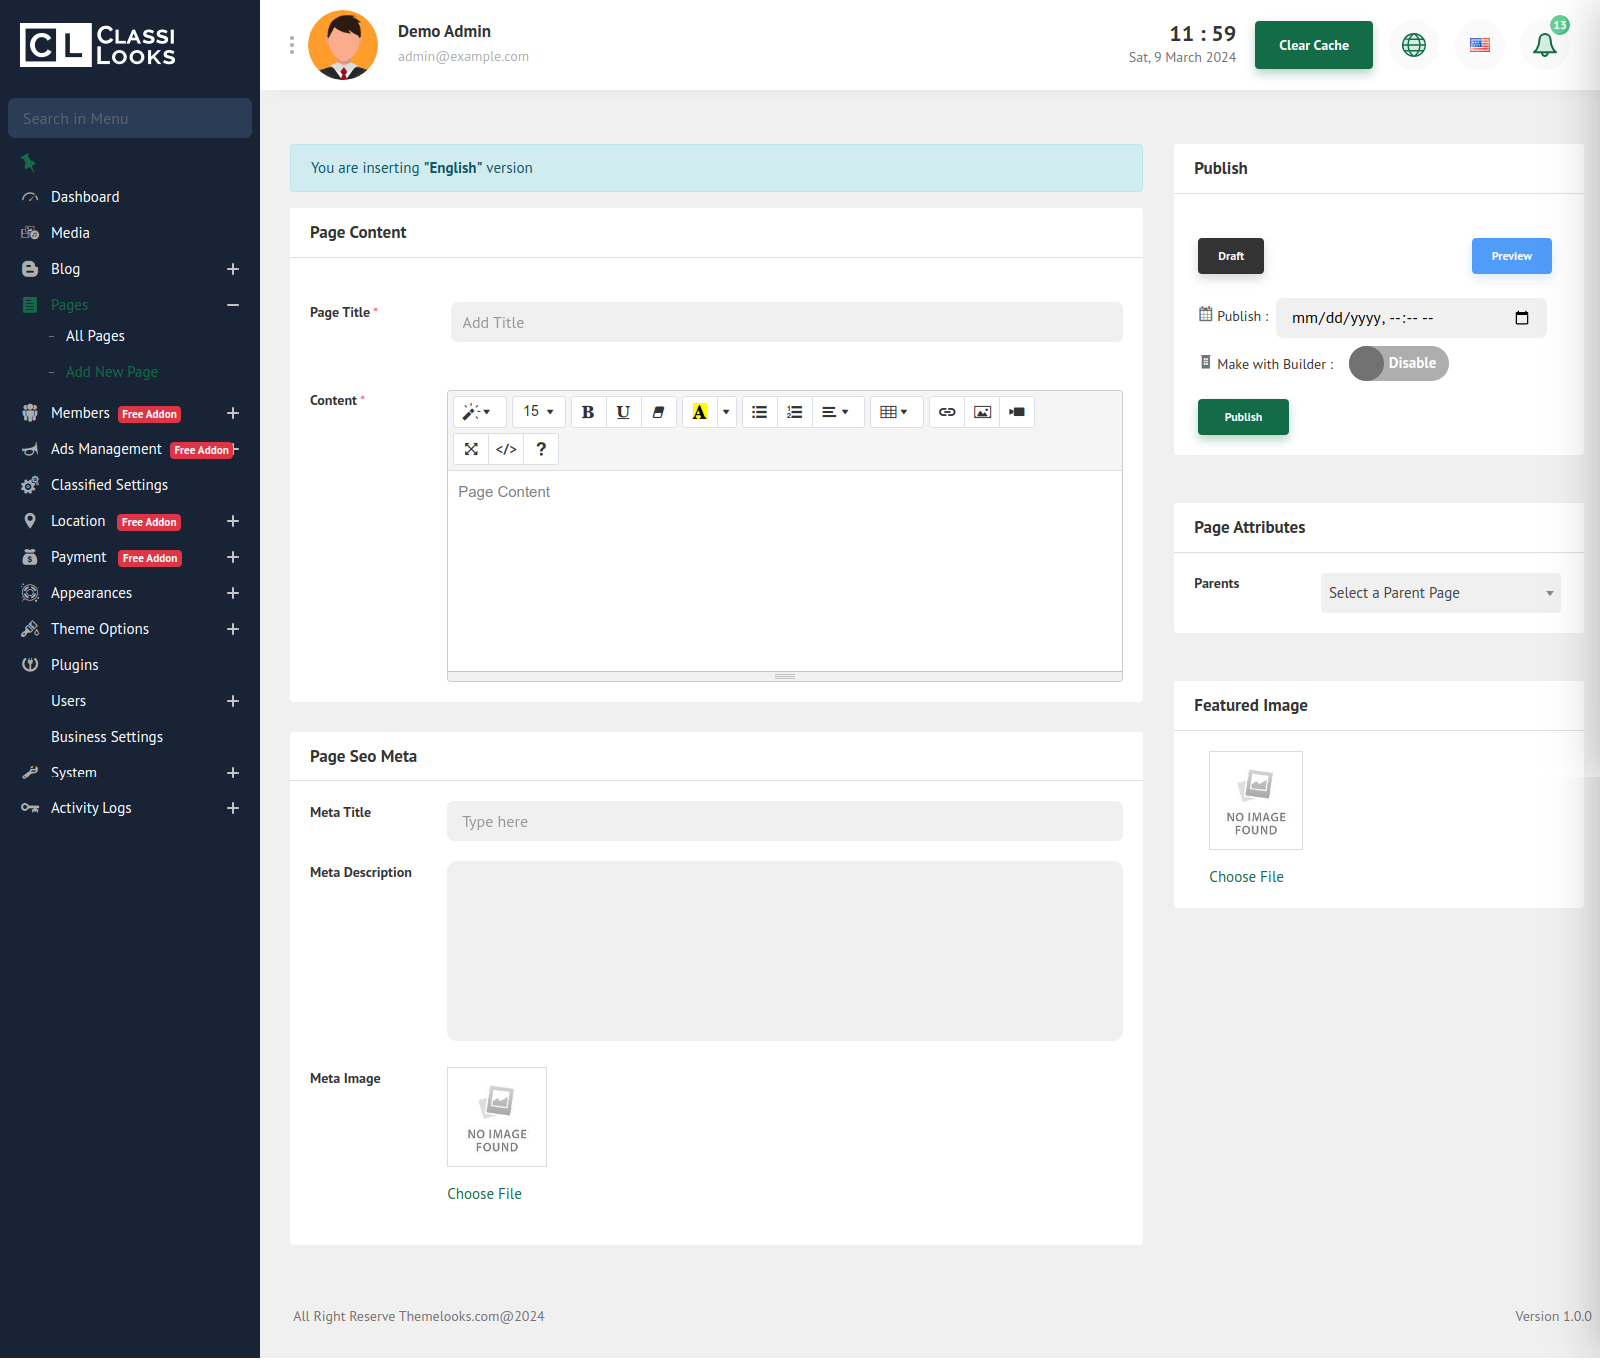This screenshot has height=1360, width=1600.
Task: Open the publish date calendar picker
Action: pyautogui.click(x=1522, y=318)
